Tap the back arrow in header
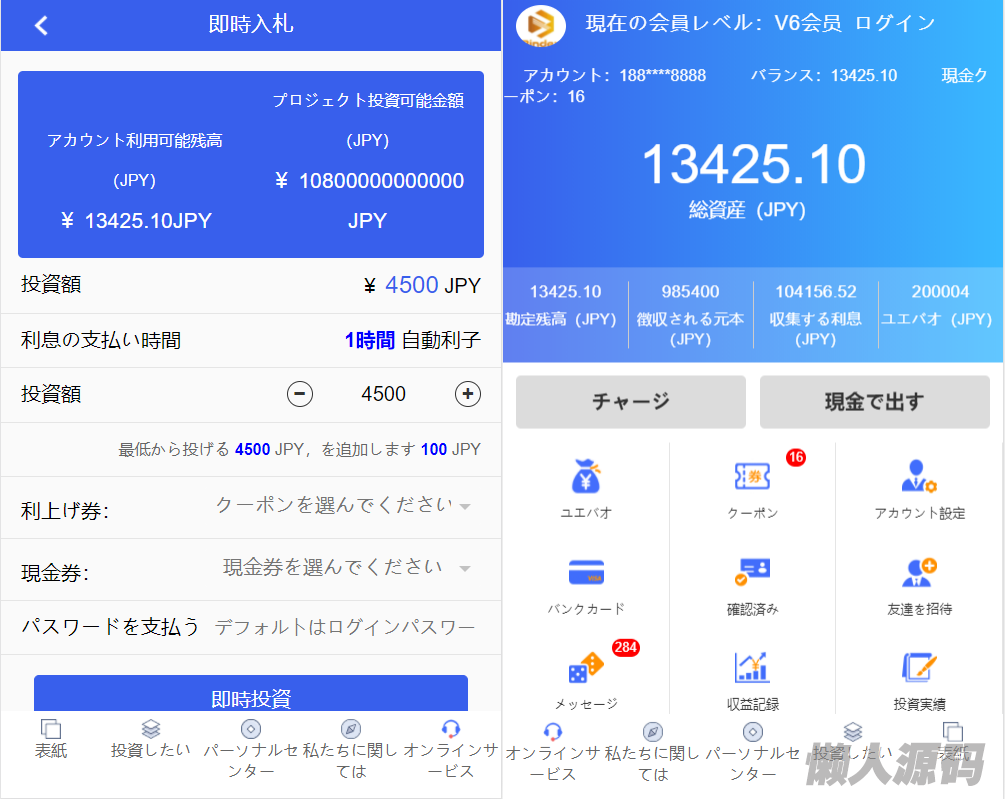1005x799 pixels. [x=41, y=26]
